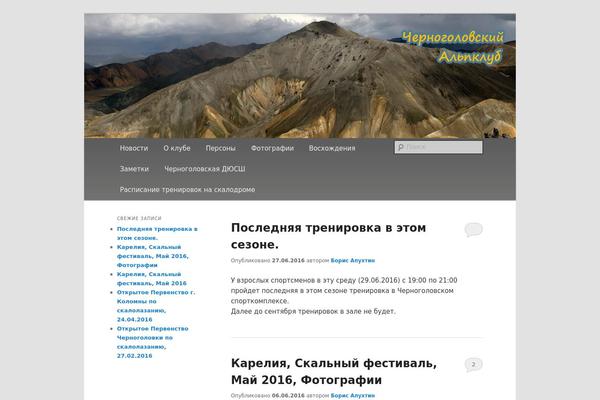Open the О клубе menu item
This screenshot has height=400, width=600.
coord(177,148)
